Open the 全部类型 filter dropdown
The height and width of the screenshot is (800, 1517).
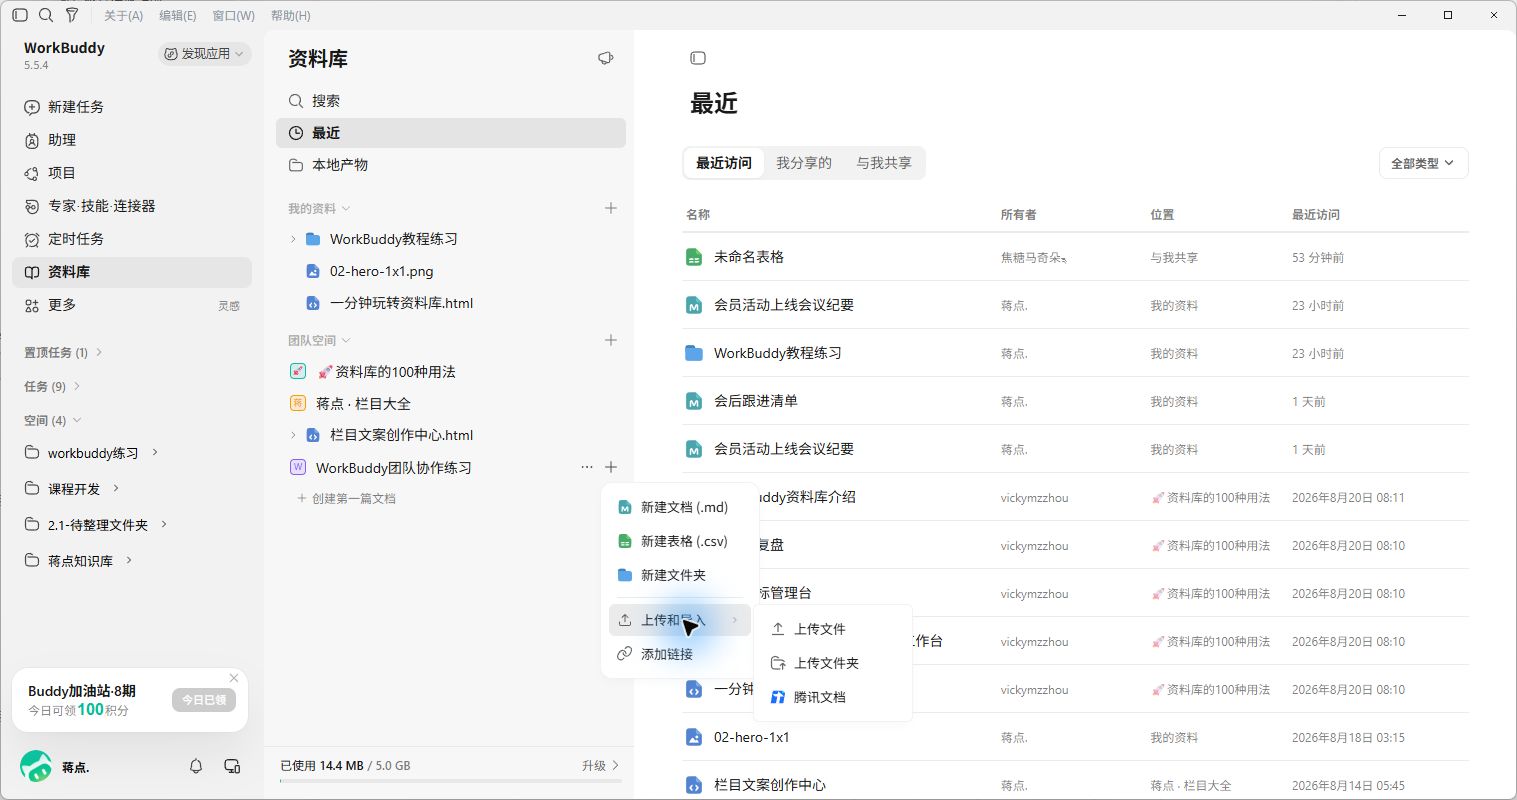click(1423, 163)
